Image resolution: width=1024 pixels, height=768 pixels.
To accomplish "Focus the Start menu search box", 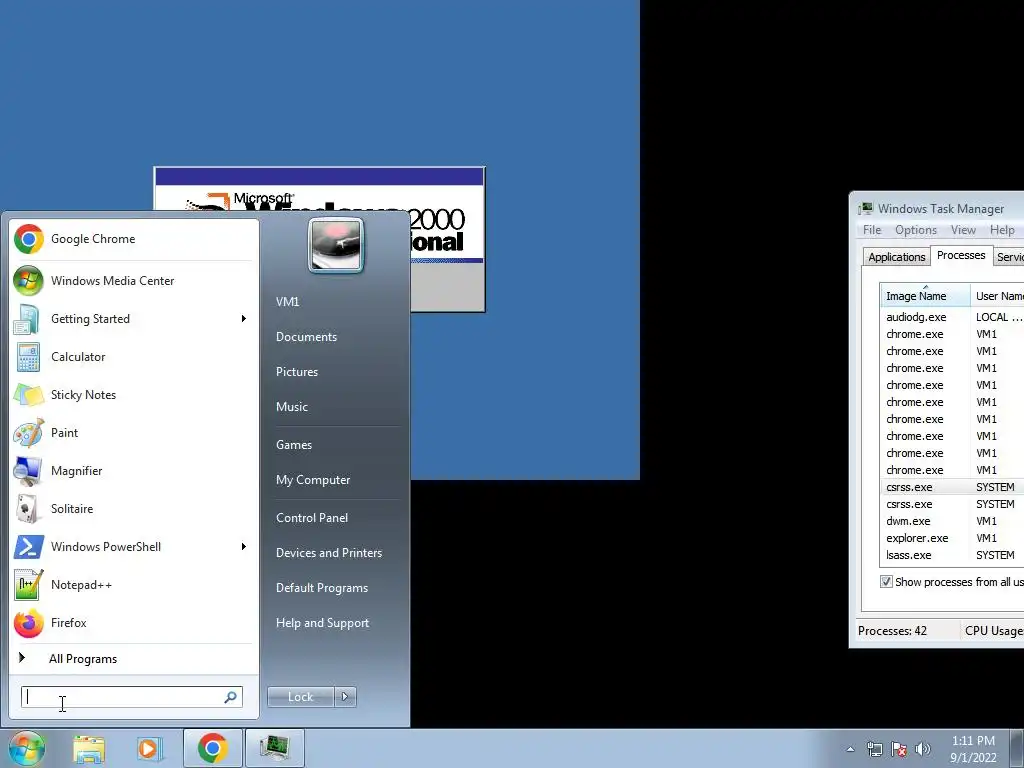I will coord(131,697).
